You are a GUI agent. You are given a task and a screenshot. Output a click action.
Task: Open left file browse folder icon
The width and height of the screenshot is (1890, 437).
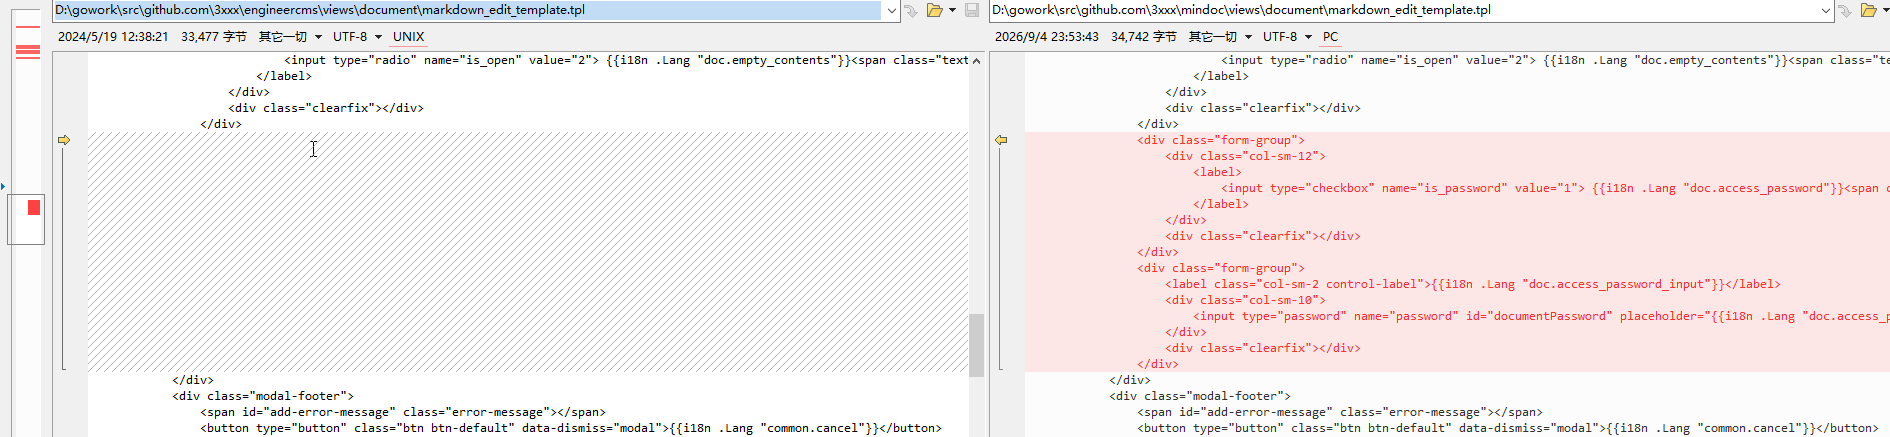click(935, 10)
